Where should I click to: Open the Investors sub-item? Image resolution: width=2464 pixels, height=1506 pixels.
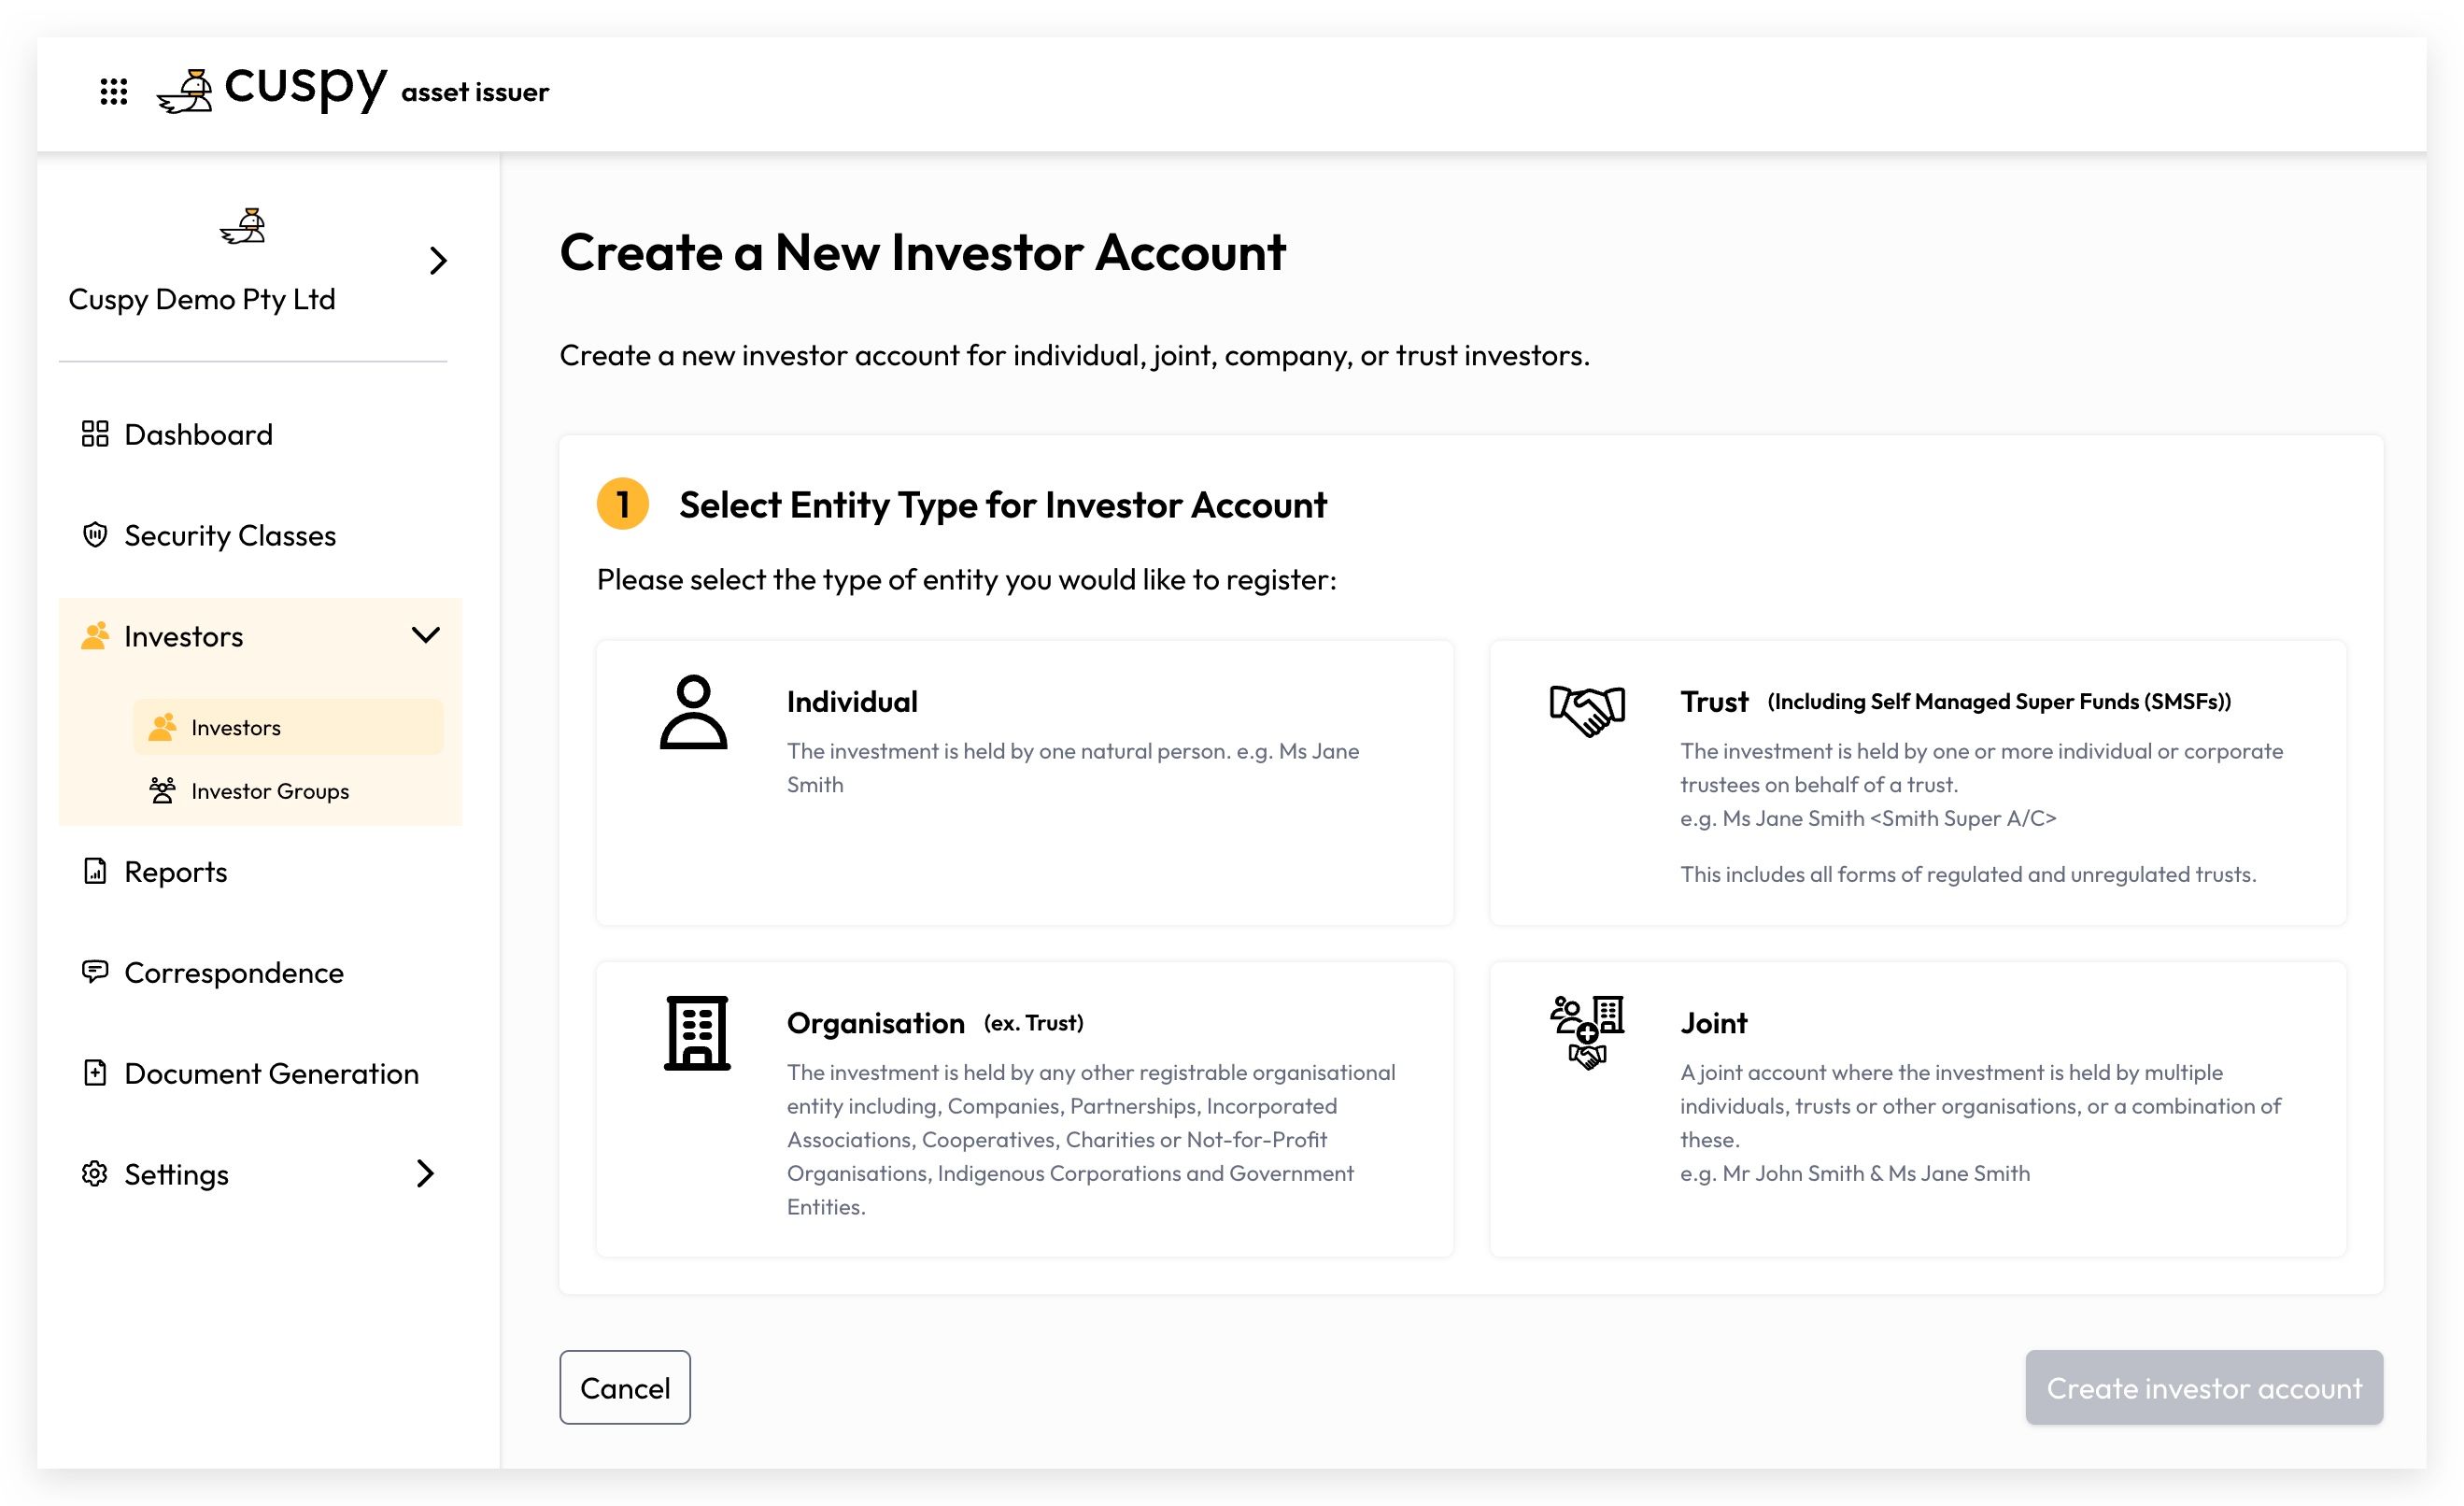tap(288, 727)
